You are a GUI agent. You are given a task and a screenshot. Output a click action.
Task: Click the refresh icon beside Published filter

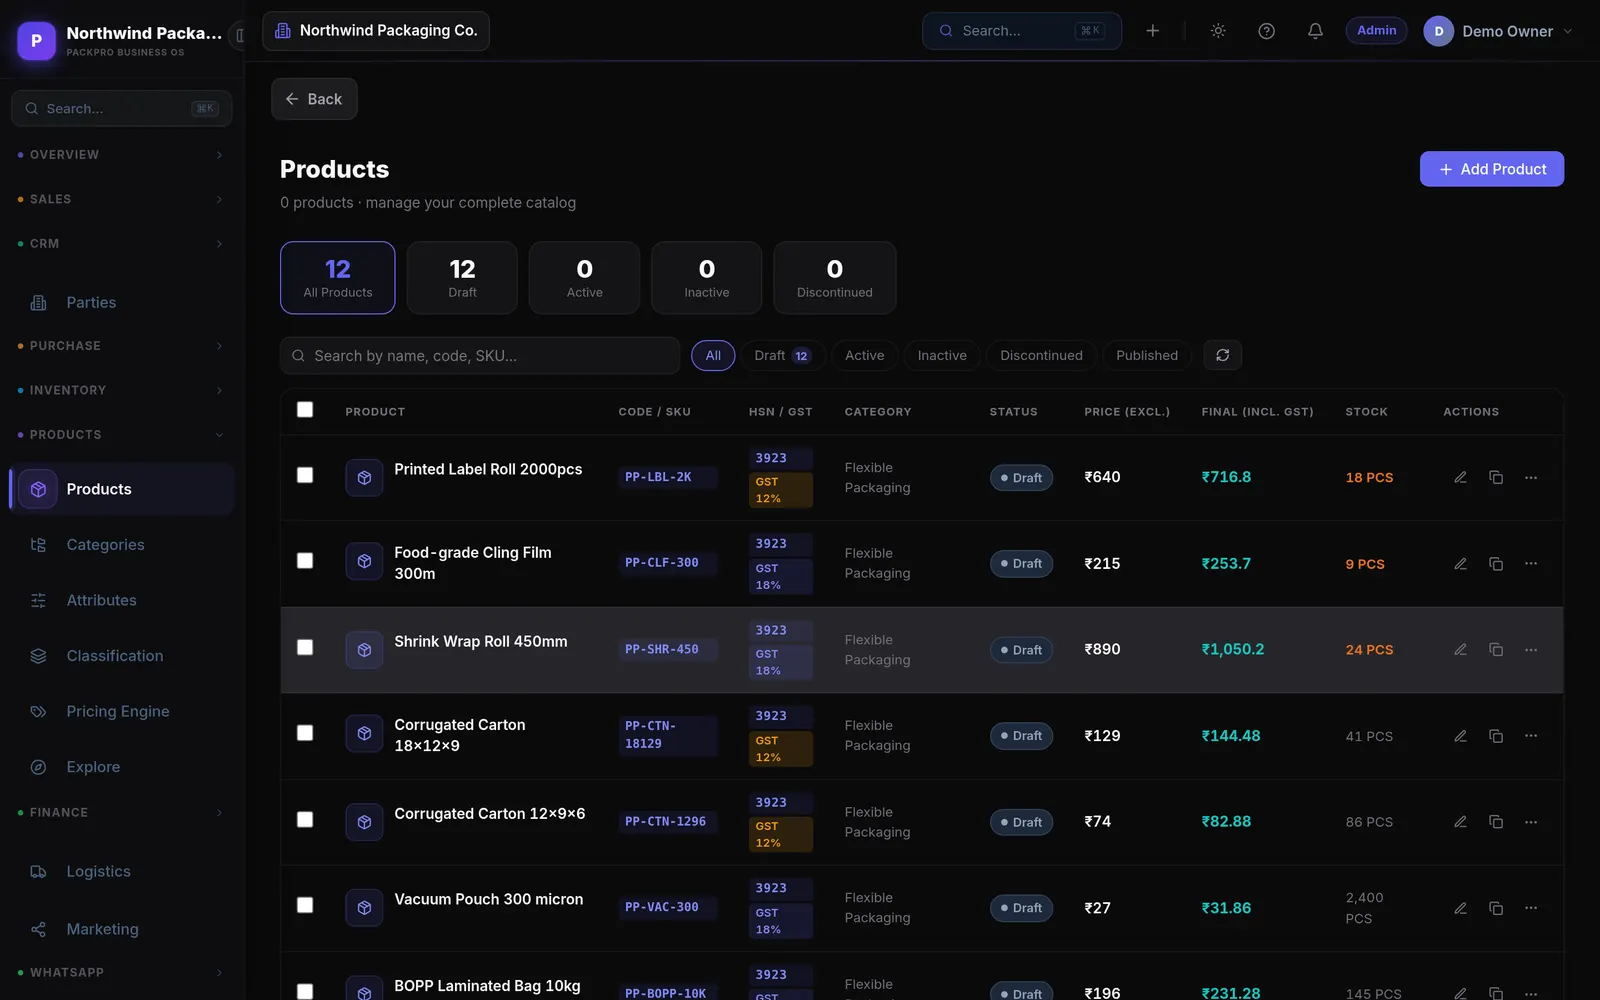pos(1222,355)
